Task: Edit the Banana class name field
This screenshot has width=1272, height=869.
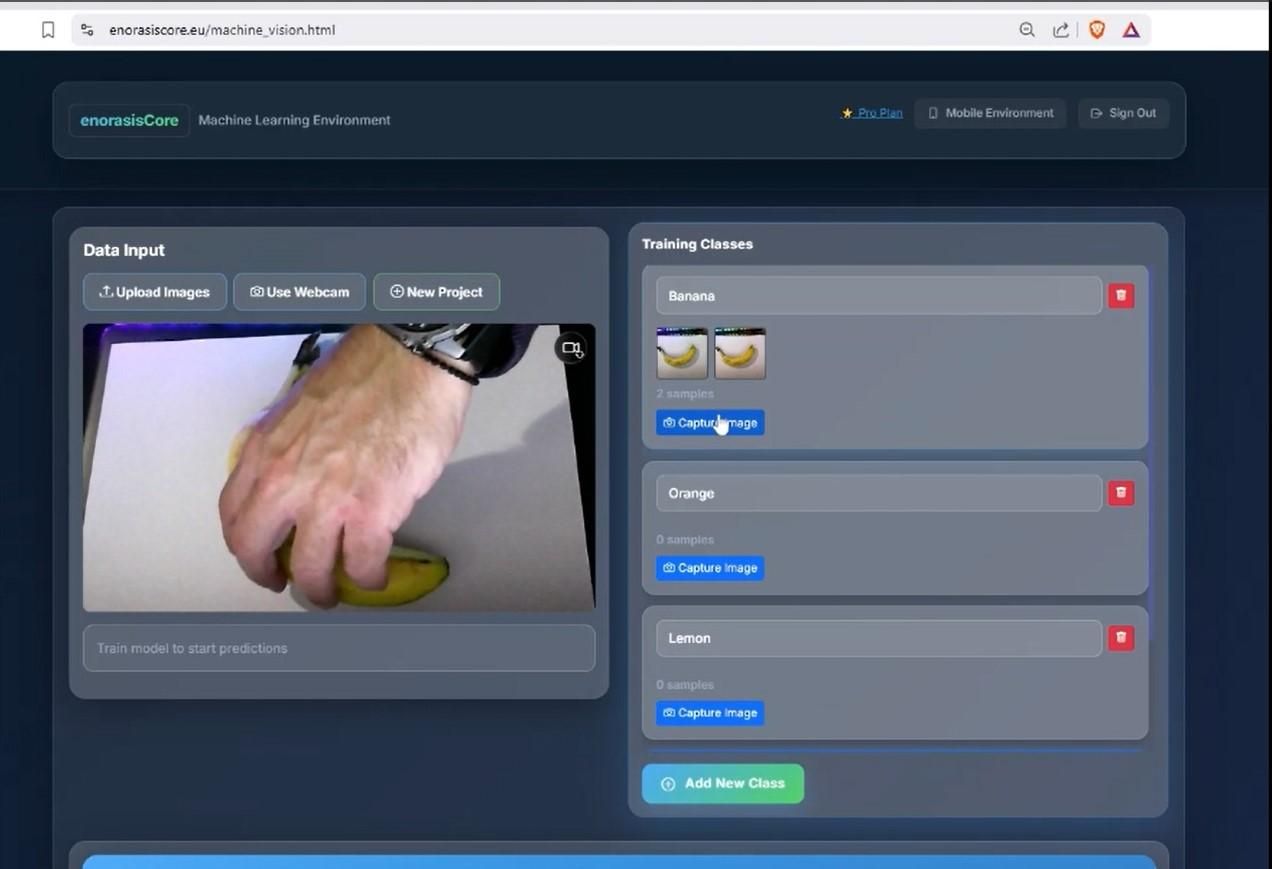Action: [879, 296]
